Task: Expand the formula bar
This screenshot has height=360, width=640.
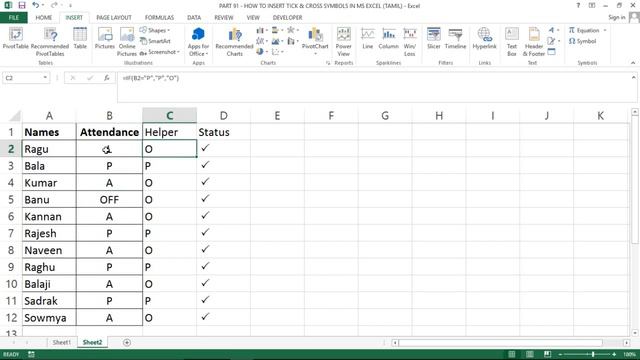Action: (x=633, y=77)
